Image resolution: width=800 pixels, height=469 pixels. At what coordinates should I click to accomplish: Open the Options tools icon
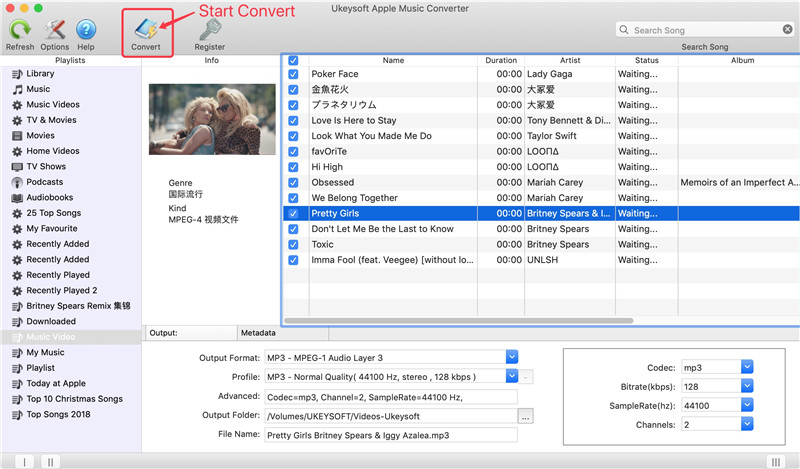coord(55,30)
